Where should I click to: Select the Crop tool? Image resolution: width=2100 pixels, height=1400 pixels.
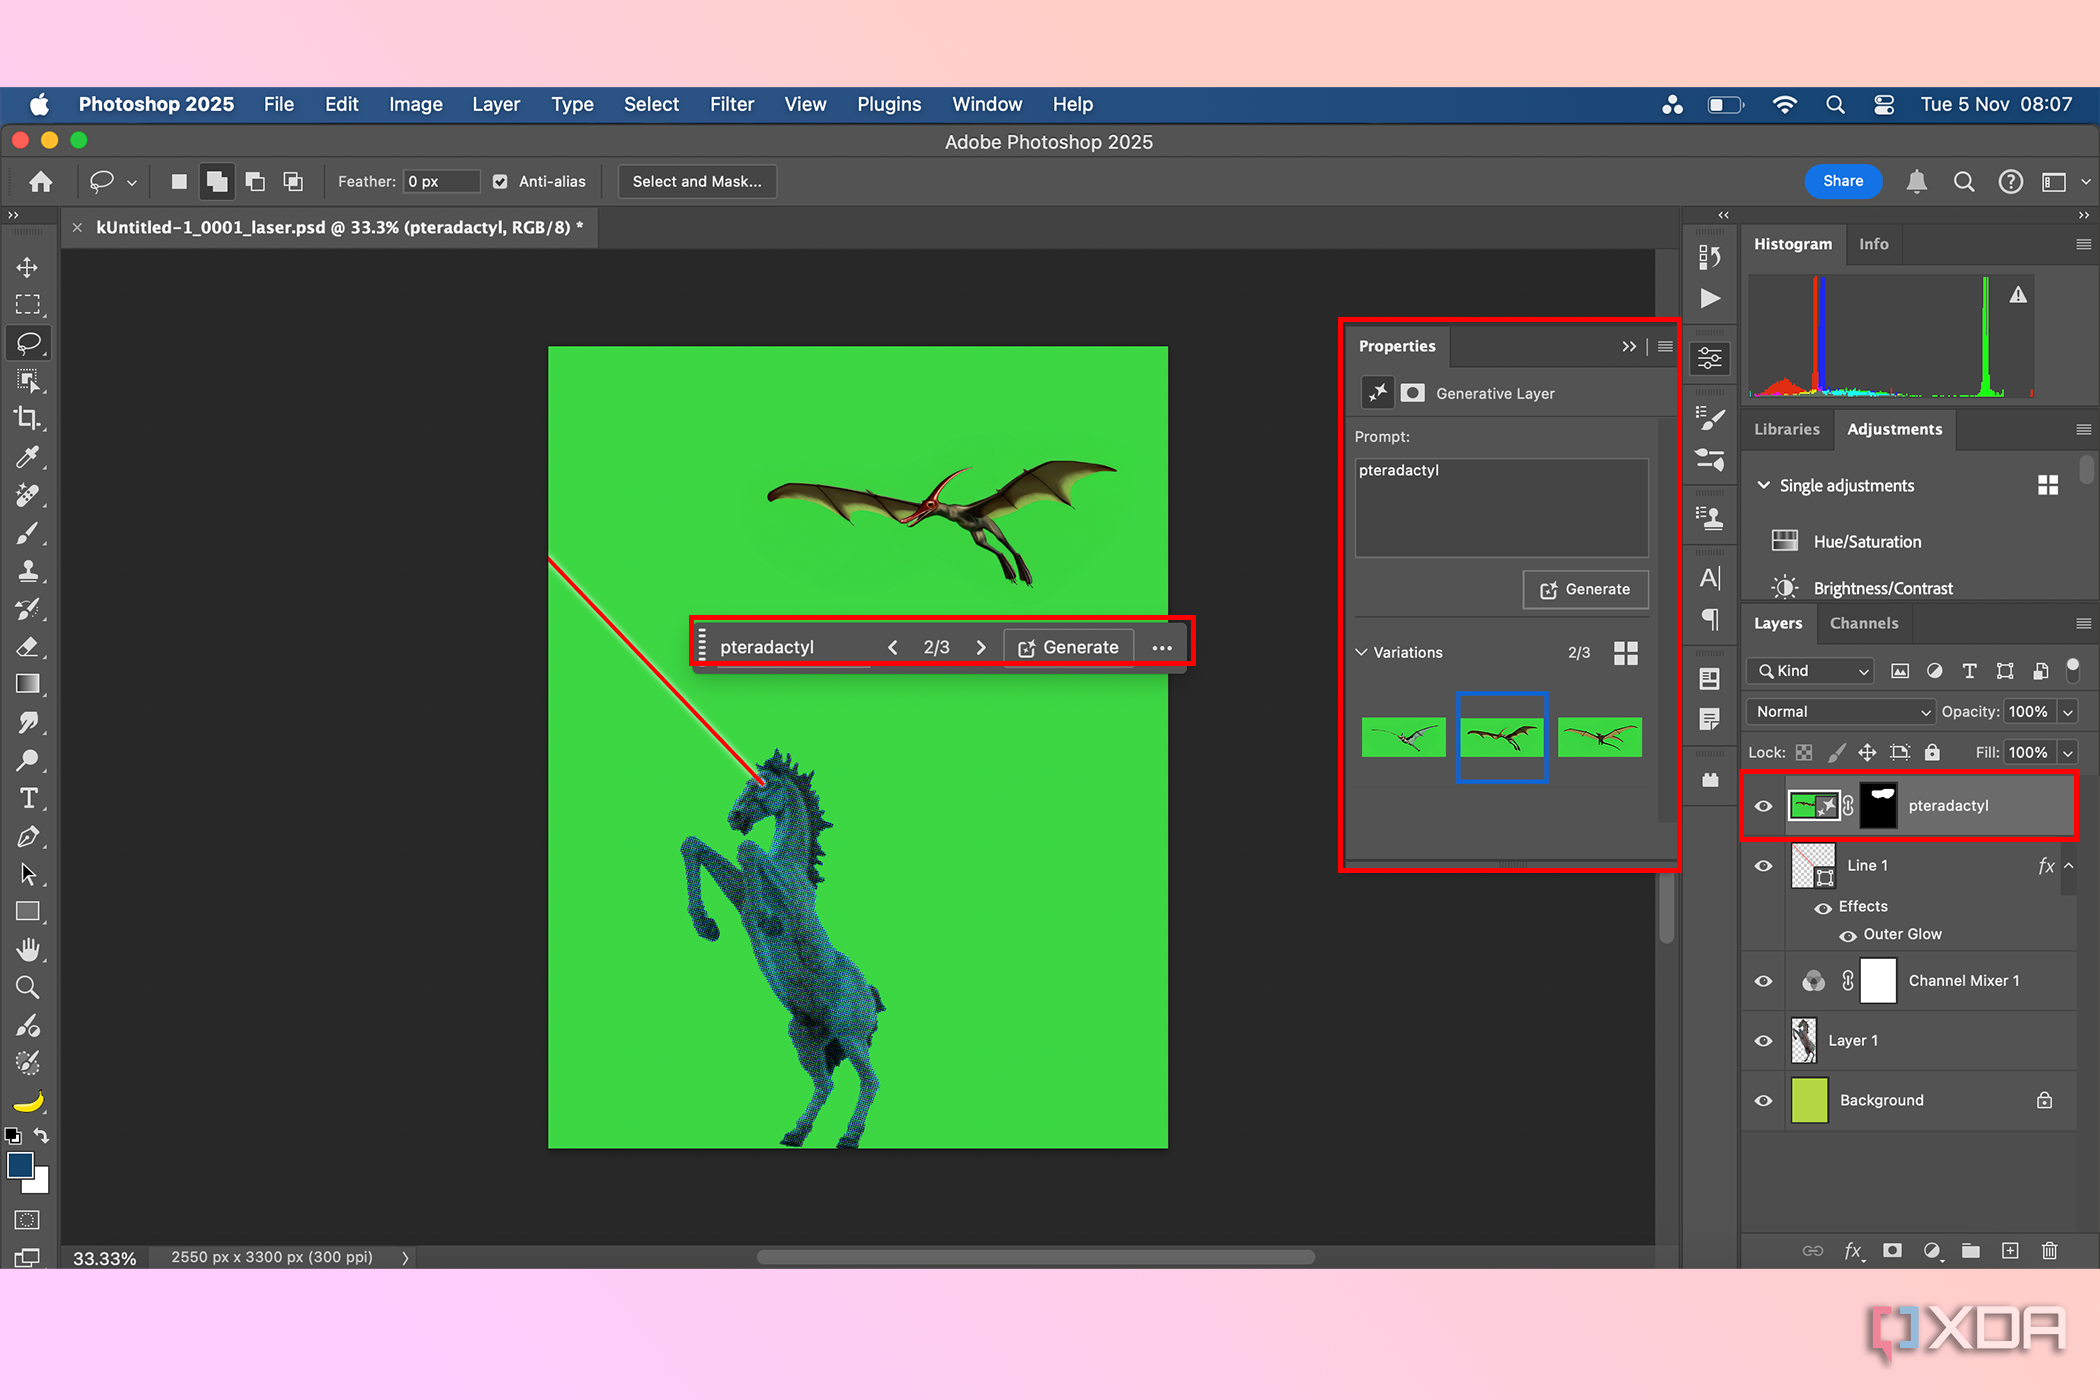pos(28,419)
